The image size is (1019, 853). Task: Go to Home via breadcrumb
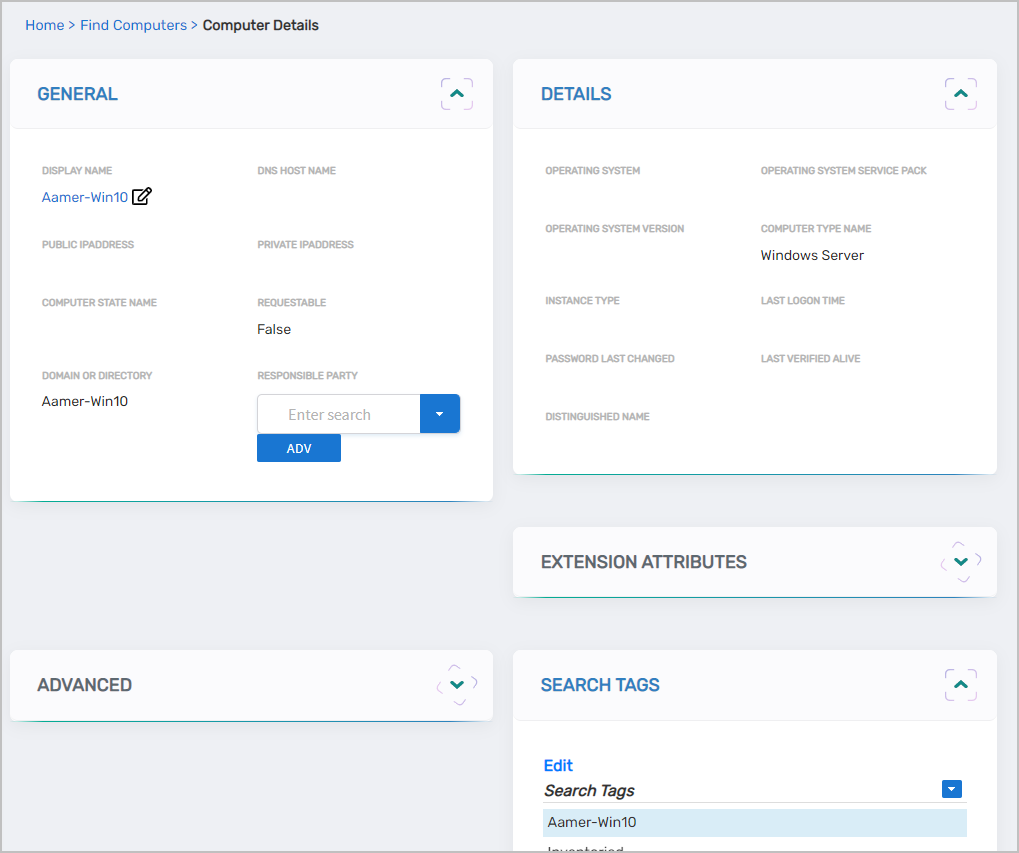pyautogui.click(x=45, y=25)
